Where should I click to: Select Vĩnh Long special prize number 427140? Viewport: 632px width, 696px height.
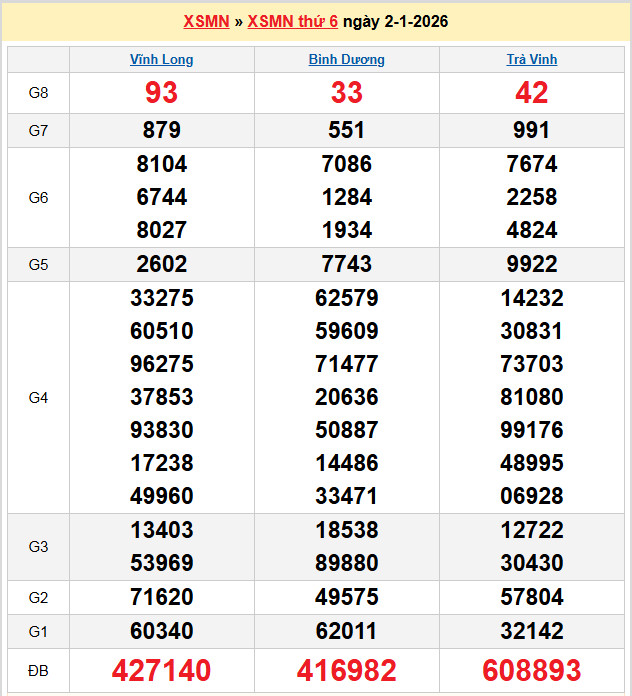click(161, 670)
